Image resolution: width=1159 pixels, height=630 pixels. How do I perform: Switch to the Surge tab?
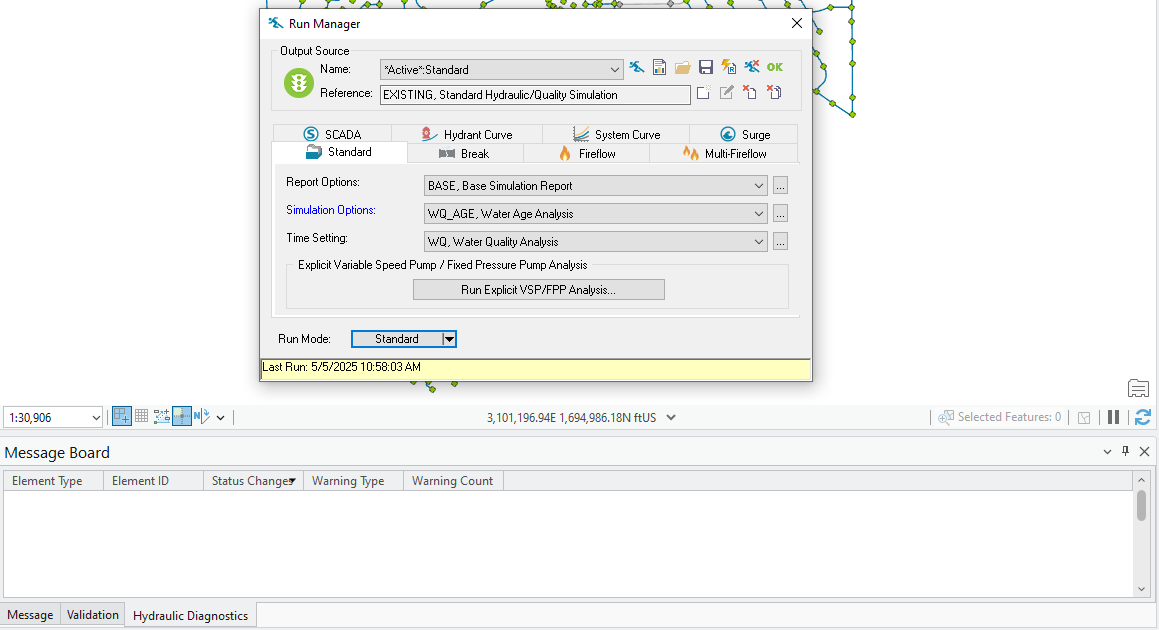pyautogui.click(x=744, y=134)
